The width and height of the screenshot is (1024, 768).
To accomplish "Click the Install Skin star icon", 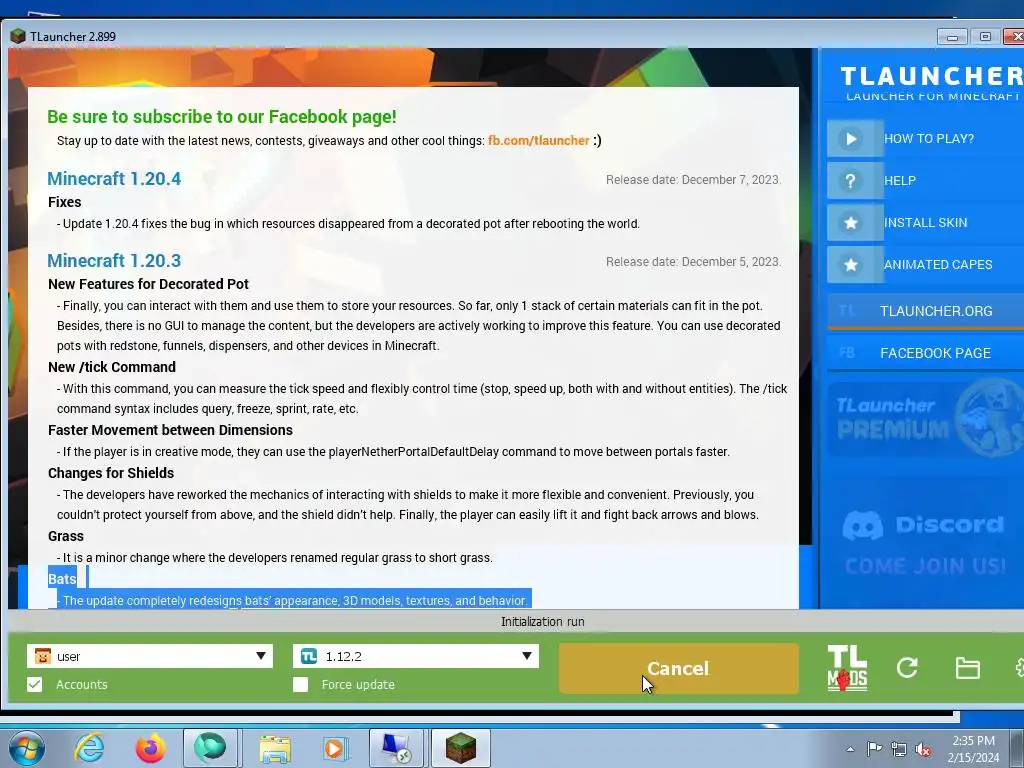I will tap(850, 223).
